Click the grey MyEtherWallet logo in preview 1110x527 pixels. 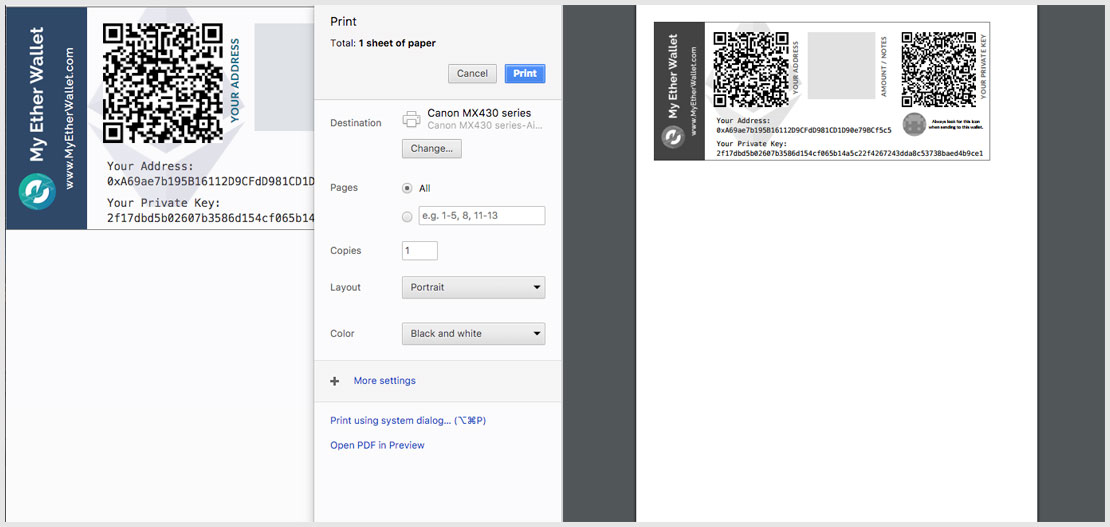(673, 137)
